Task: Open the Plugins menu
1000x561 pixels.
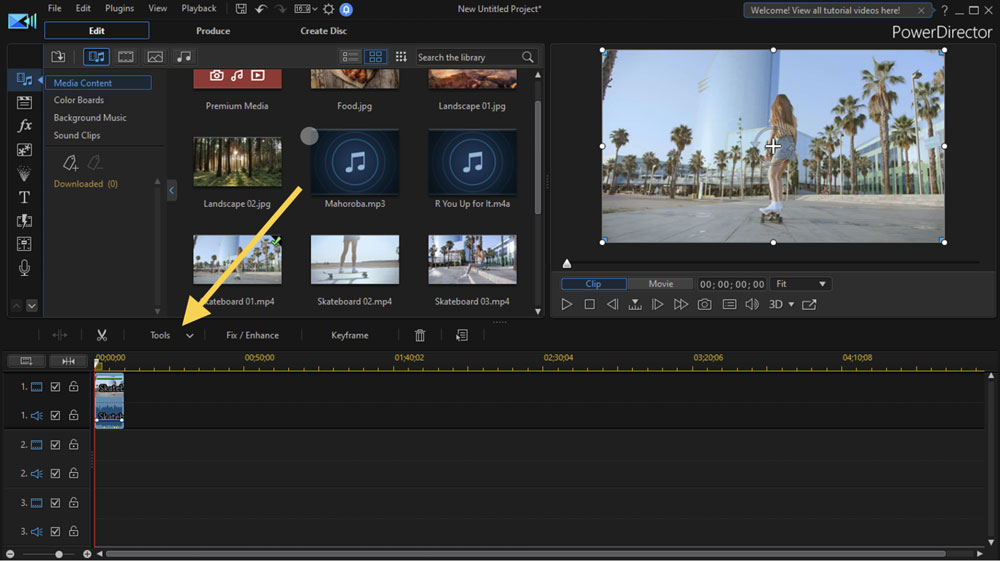Action: (x=119, y=8)
